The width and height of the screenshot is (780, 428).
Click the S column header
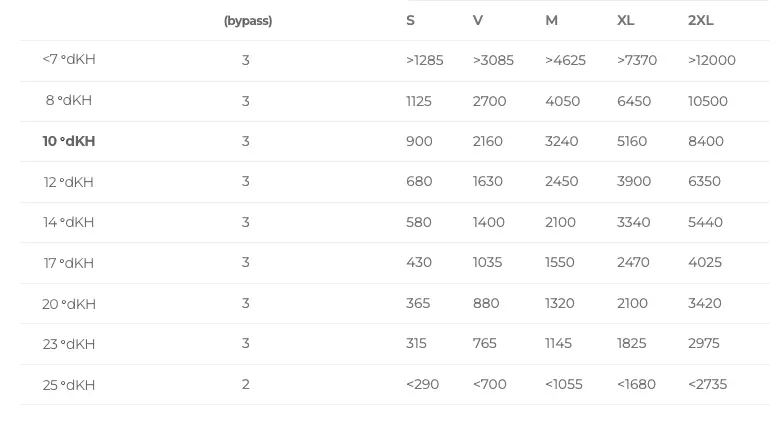pyautogui.click(x=411, y=21)
